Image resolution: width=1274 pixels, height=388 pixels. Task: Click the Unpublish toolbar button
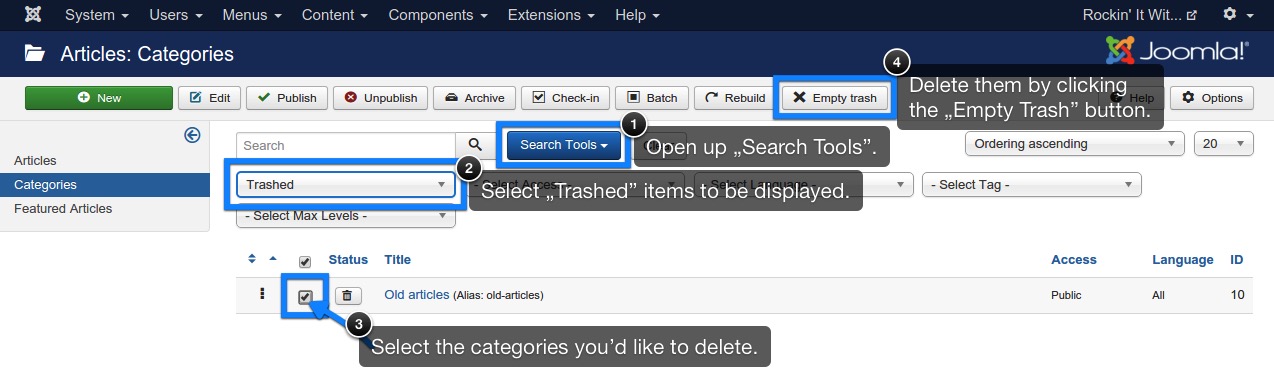coord(381,98)
